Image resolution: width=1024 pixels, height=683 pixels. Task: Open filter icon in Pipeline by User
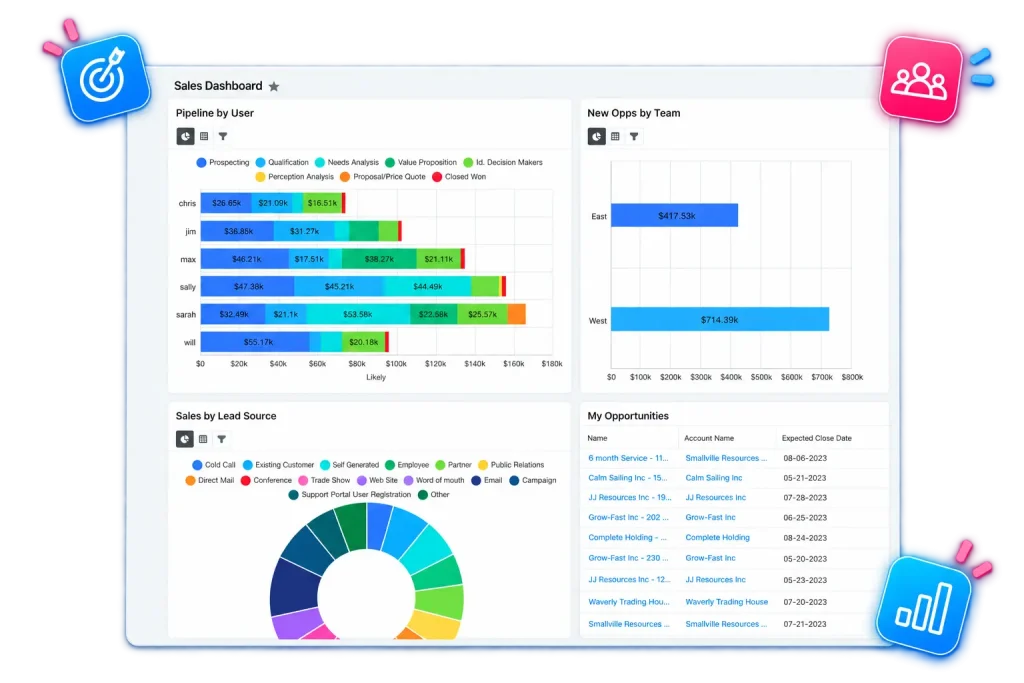pyautogui.click(x=223, y=136)
